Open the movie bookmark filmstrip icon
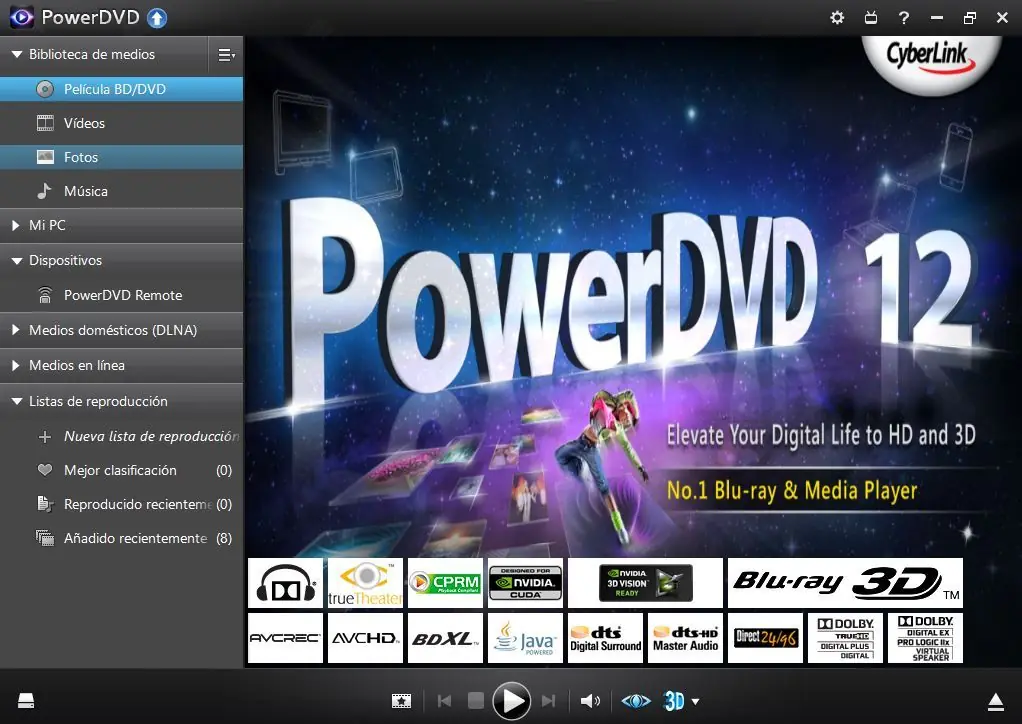 [x=401, y=701]
